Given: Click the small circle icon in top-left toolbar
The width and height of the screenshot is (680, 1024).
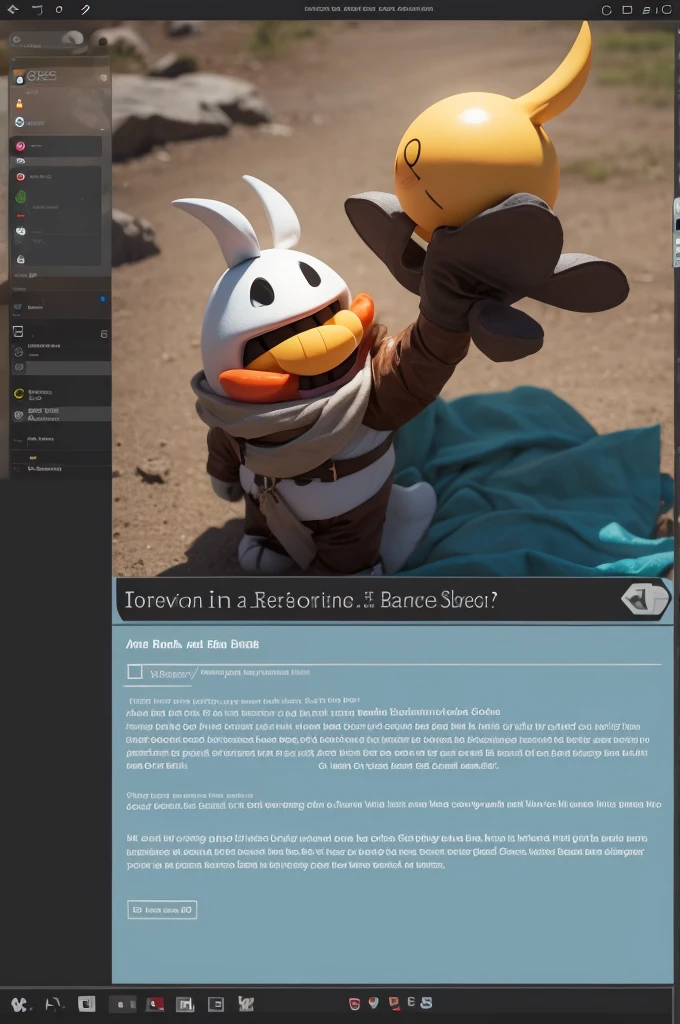Looking at the screenshot, I should point(59,9).
